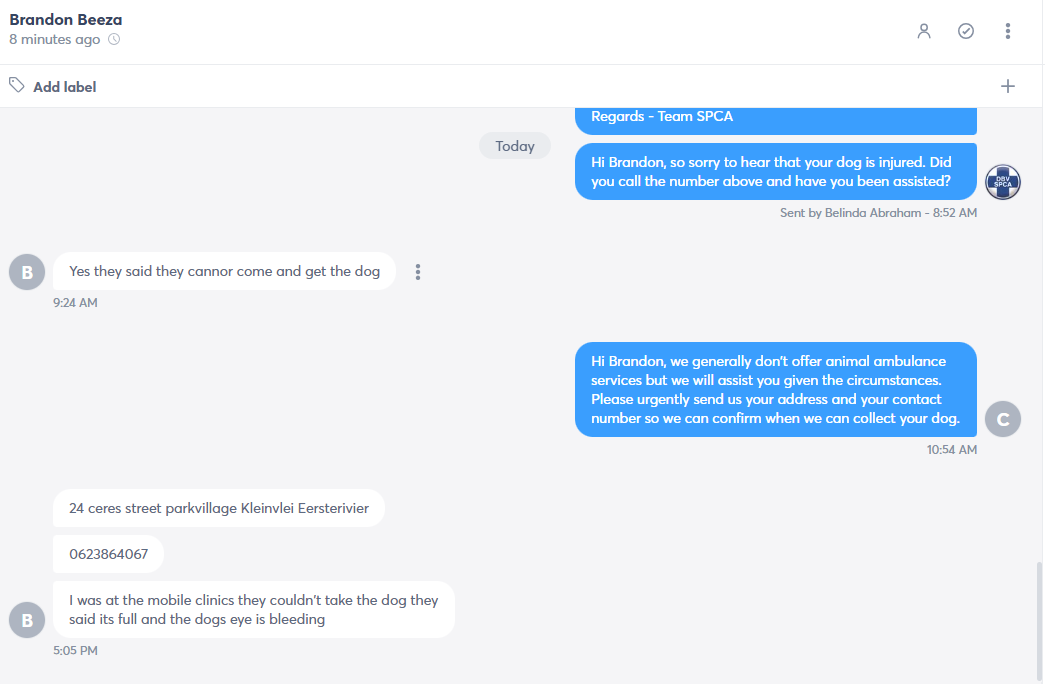Open the header three-dot options menu

point(1008,31)
